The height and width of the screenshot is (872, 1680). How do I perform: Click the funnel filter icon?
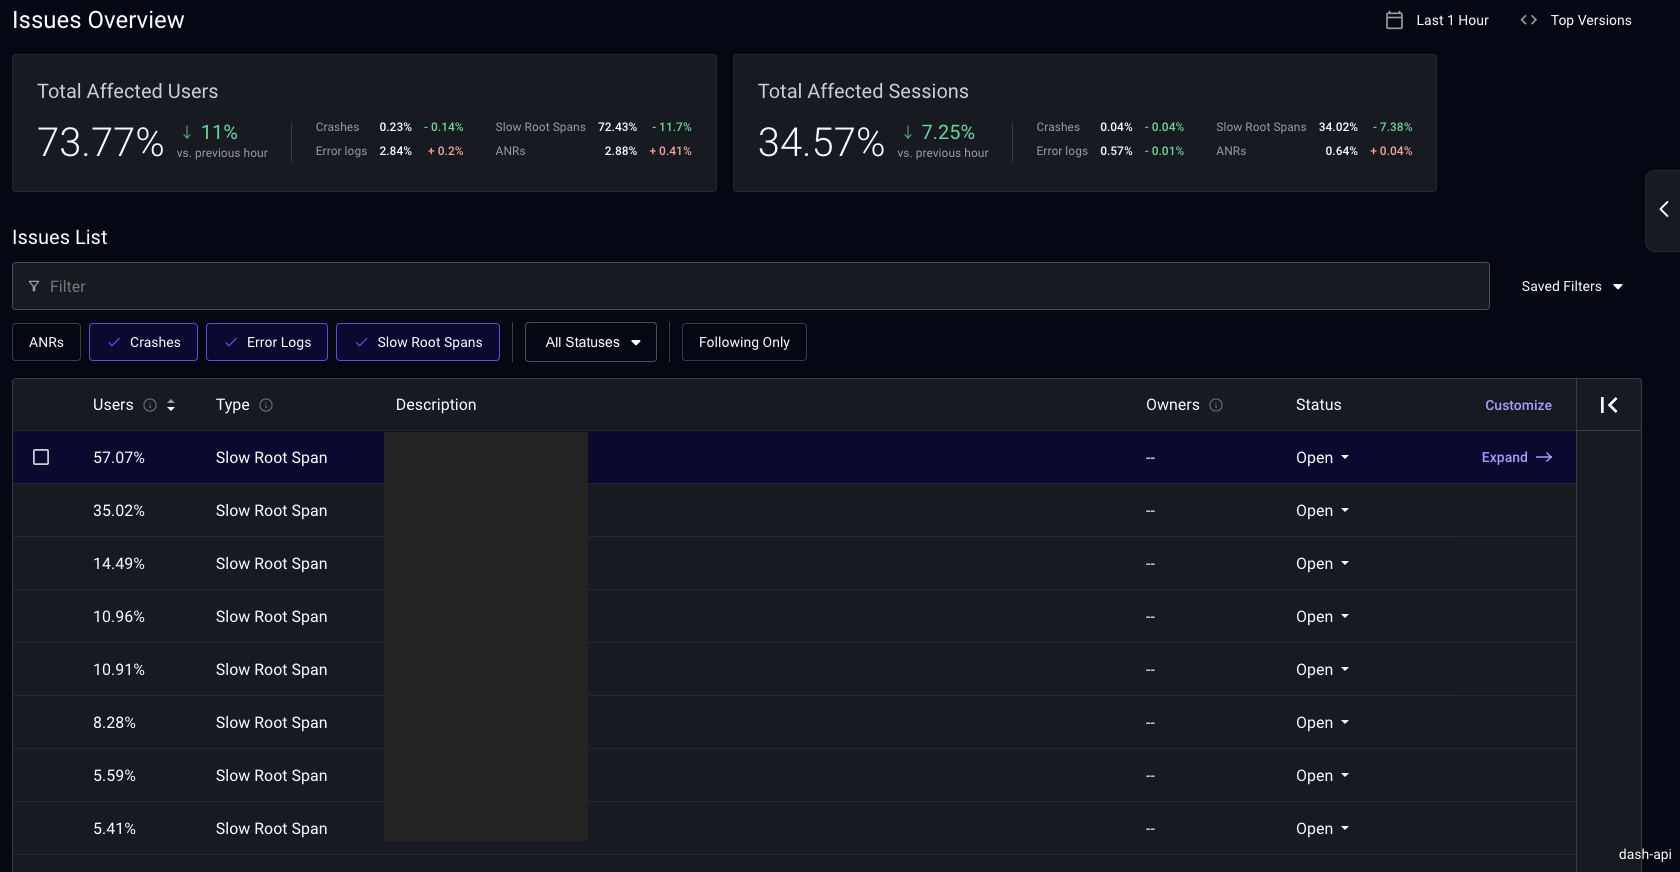click(34, 286)
